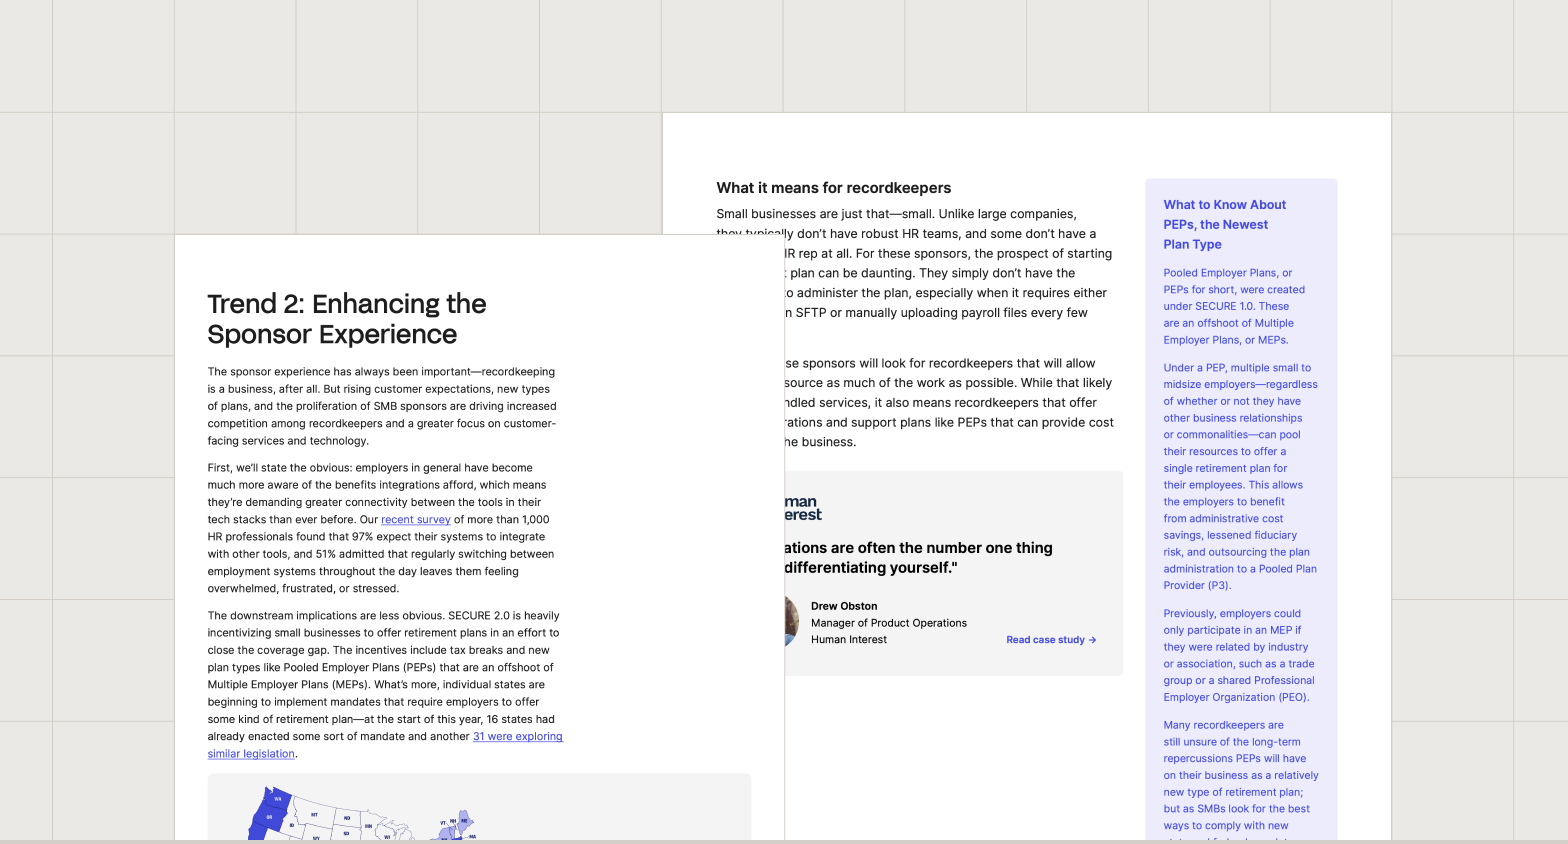Click the "What to Know About PEPs" sidebar title
Screen dimensions: 1568x844
click(x=1225, y=225)
